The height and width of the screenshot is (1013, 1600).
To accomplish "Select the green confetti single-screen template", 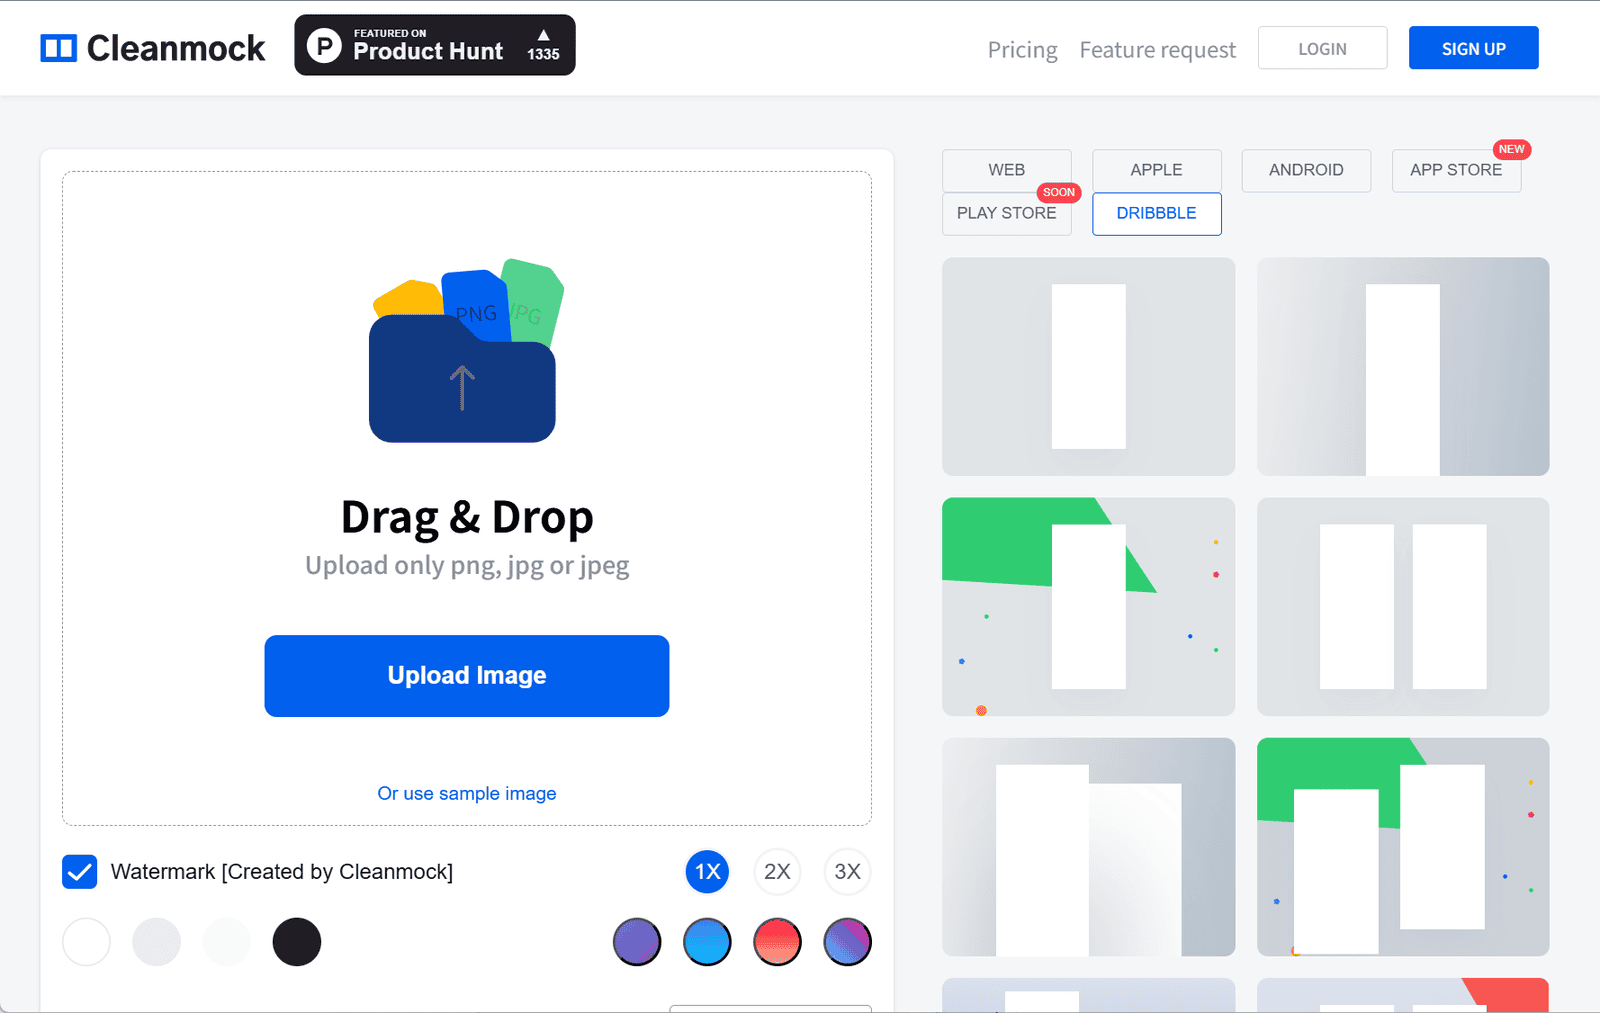I will pos(1088,607).
